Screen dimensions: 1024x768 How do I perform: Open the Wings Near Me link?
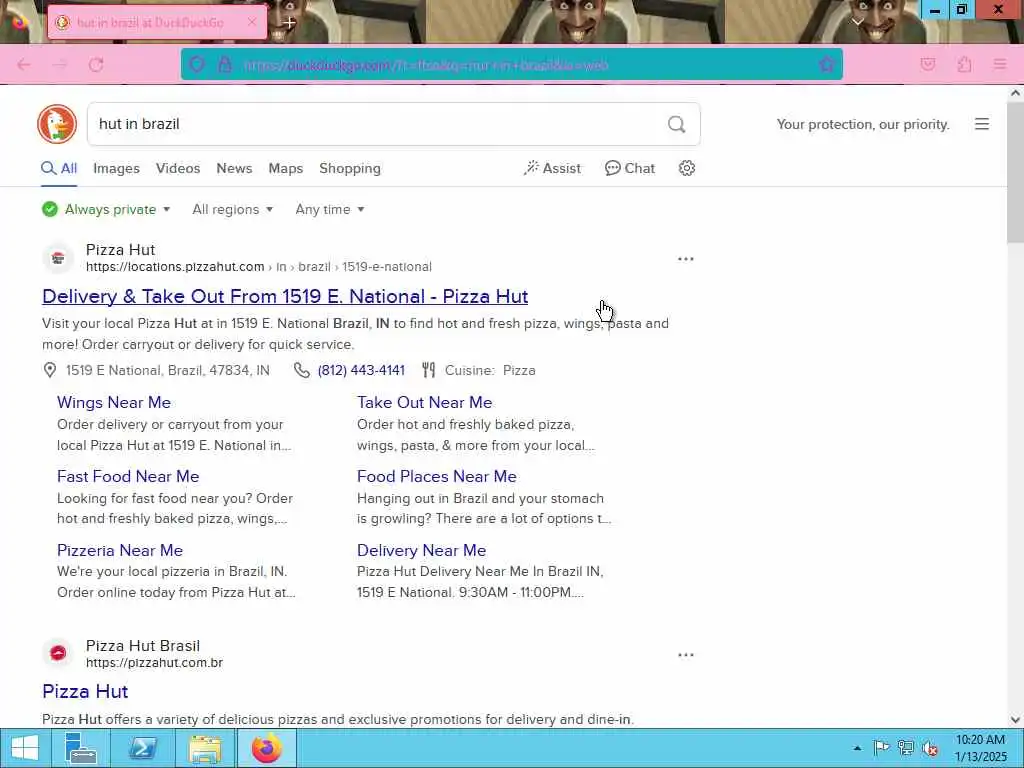pyautogui.click(x=114, y=402)
